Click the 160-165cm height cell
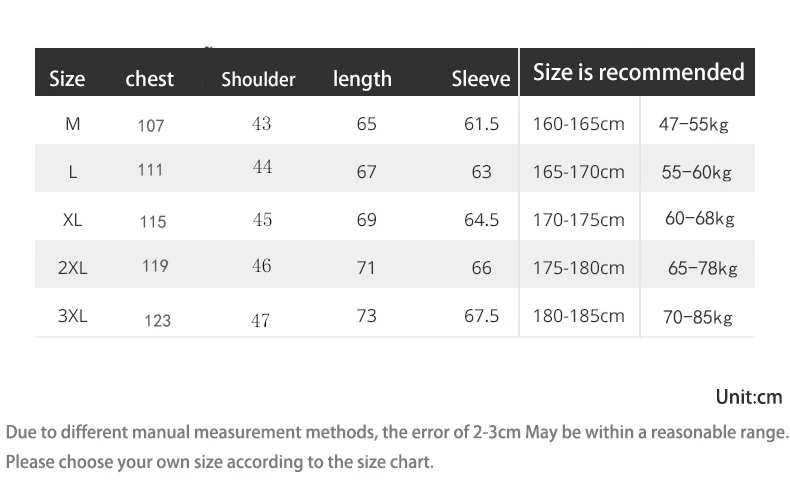The image size is (790, 500). 579,124
